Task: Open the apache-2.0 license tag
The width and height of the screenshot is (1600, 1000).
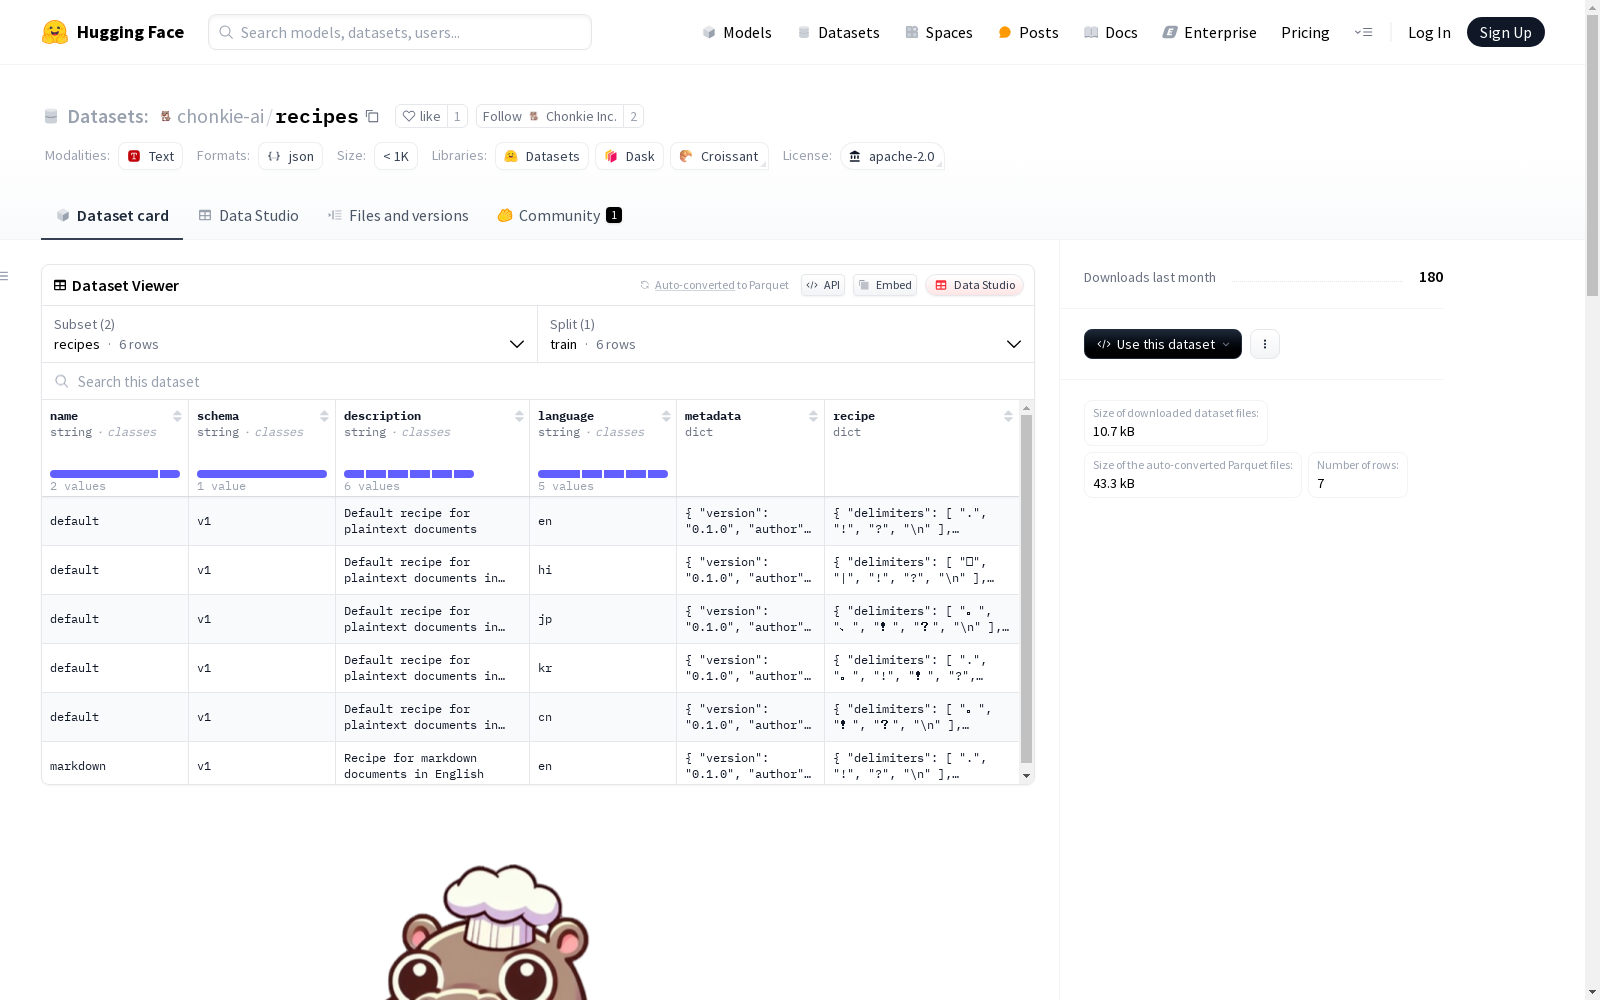Action: click(x=892, y=156)
